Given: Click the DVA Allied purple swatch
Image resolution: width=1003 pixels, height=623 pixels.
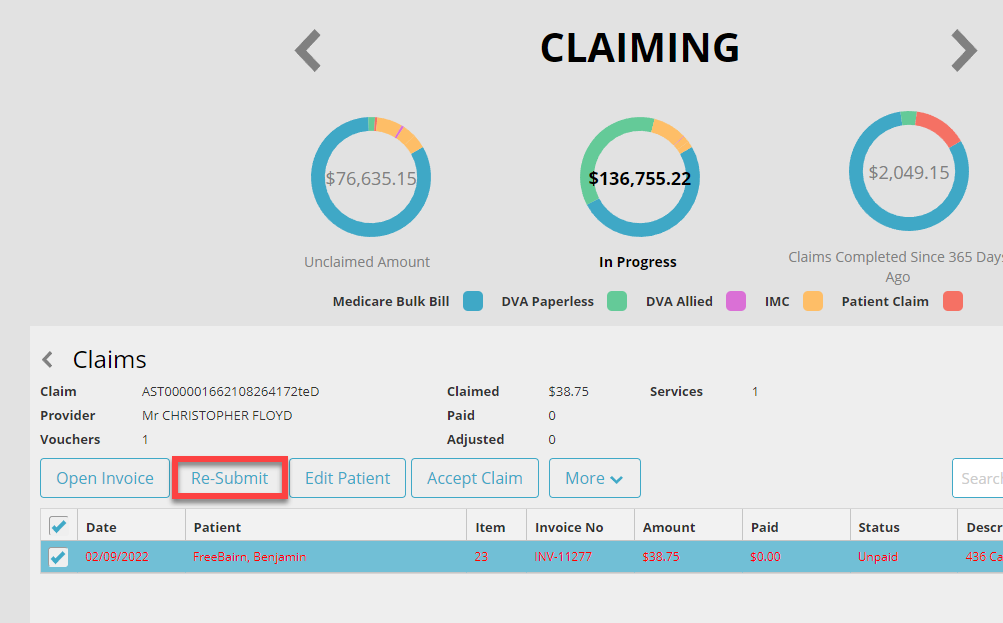Looking at the screenshot, I should tap(736, 301).
